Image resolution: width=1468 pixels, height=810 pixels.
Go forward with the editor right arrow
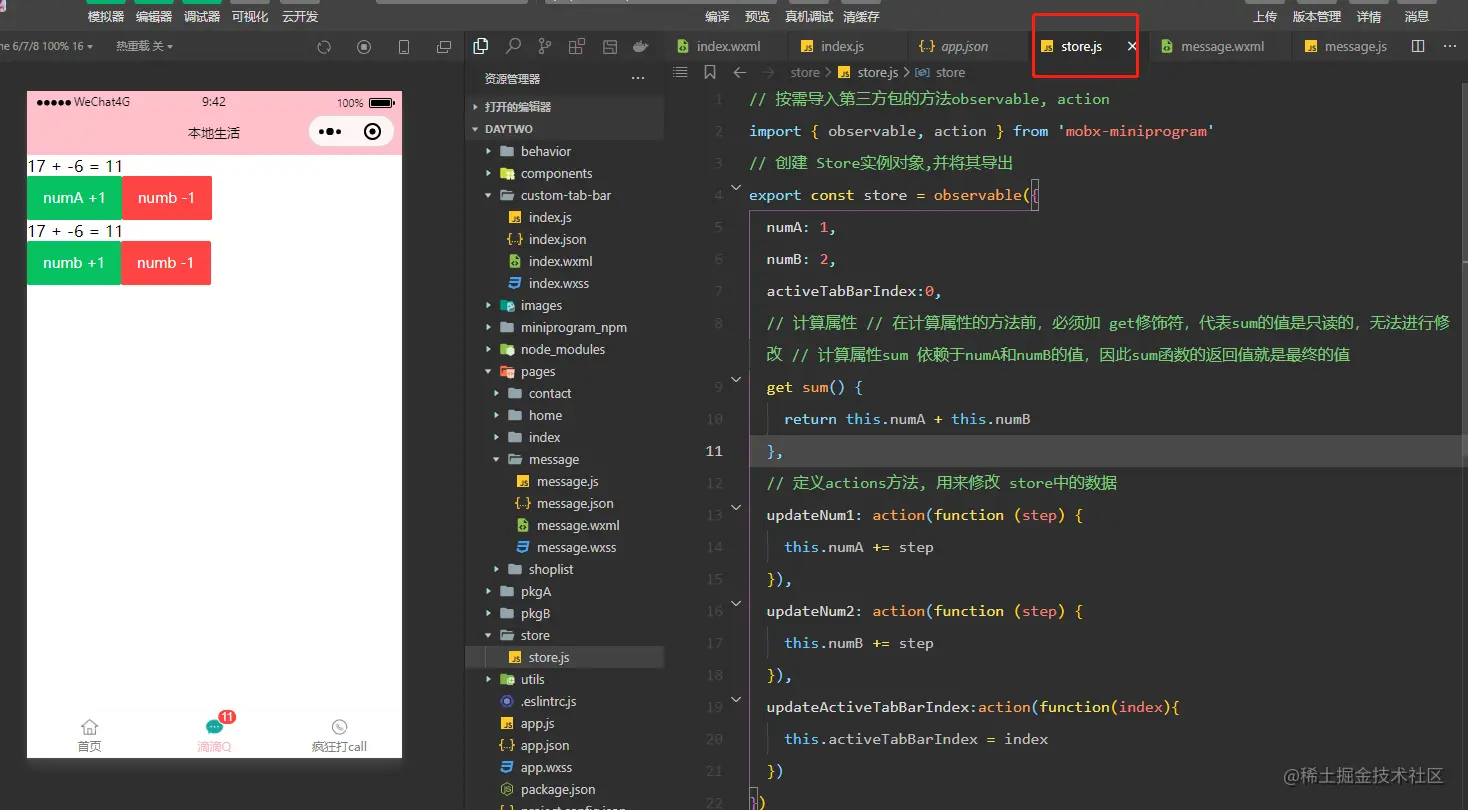[768, 72]
